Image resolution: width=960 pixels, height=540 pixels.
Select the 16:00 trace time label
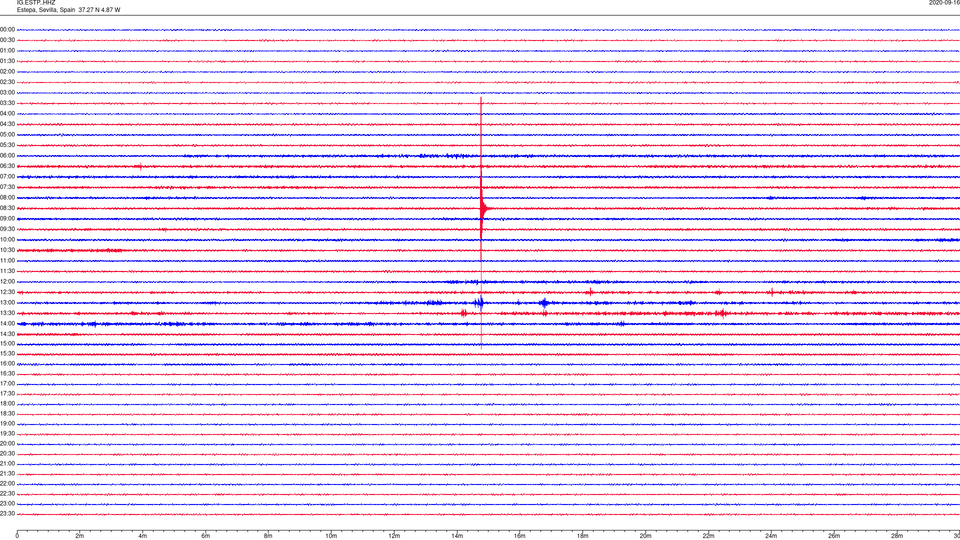click(7, 364)
